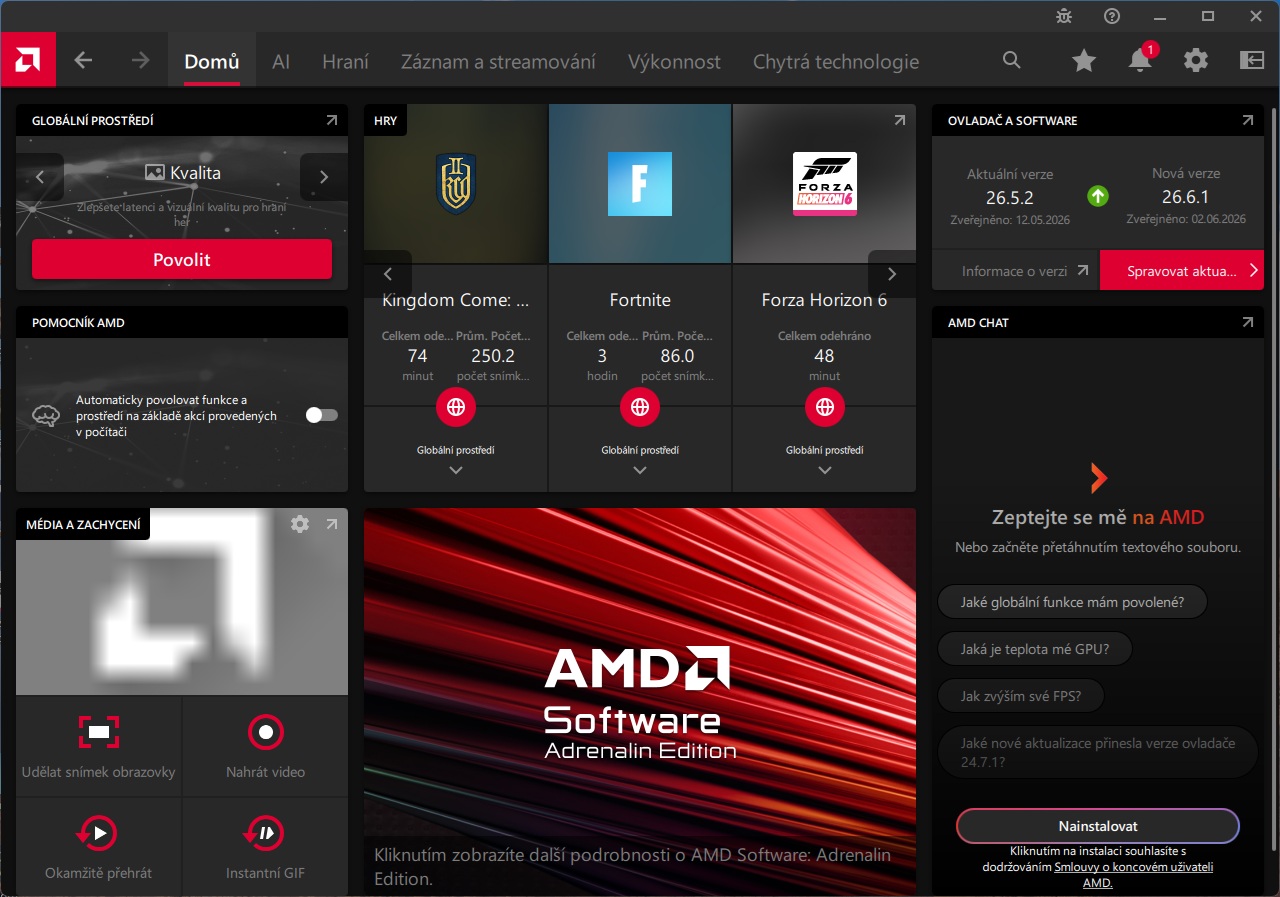Viewport: 1280px width, 897px height.
Task: Click Nainstalovat button
Action: [x=1098, y=826]
